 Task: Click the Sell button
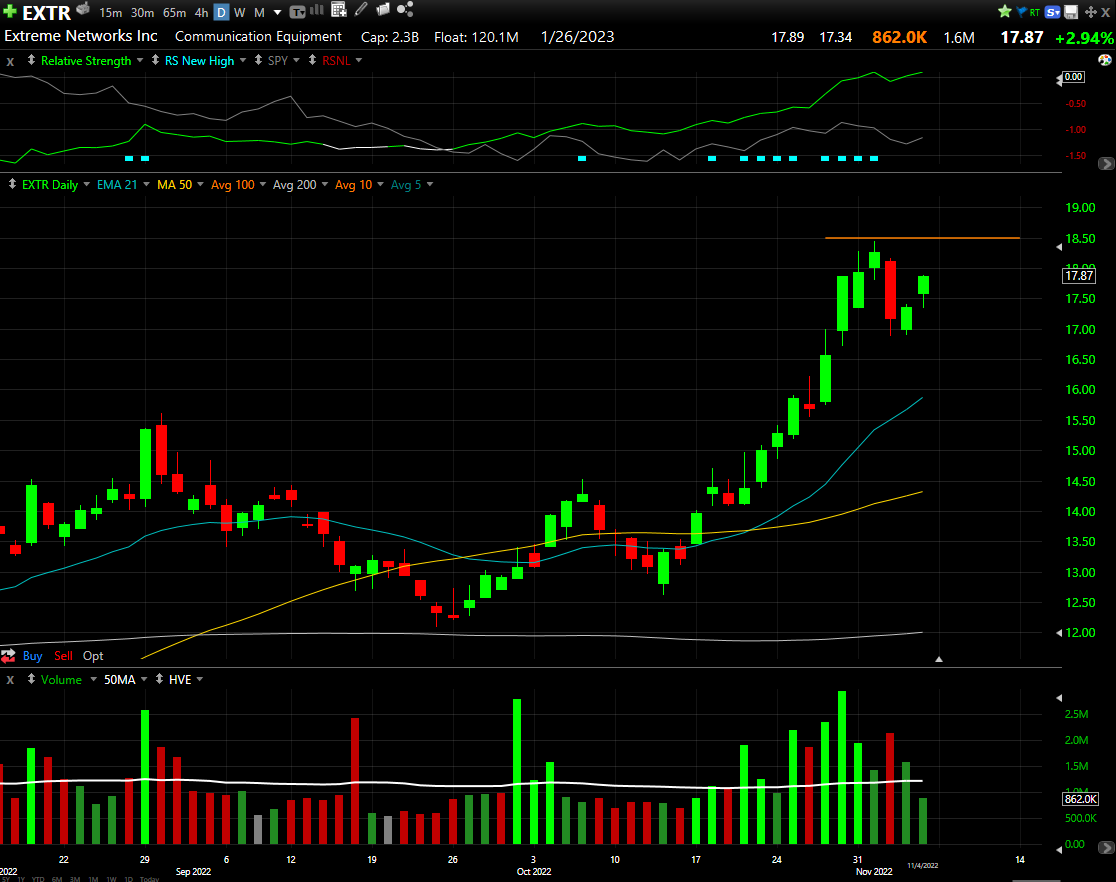pos(63,656)
